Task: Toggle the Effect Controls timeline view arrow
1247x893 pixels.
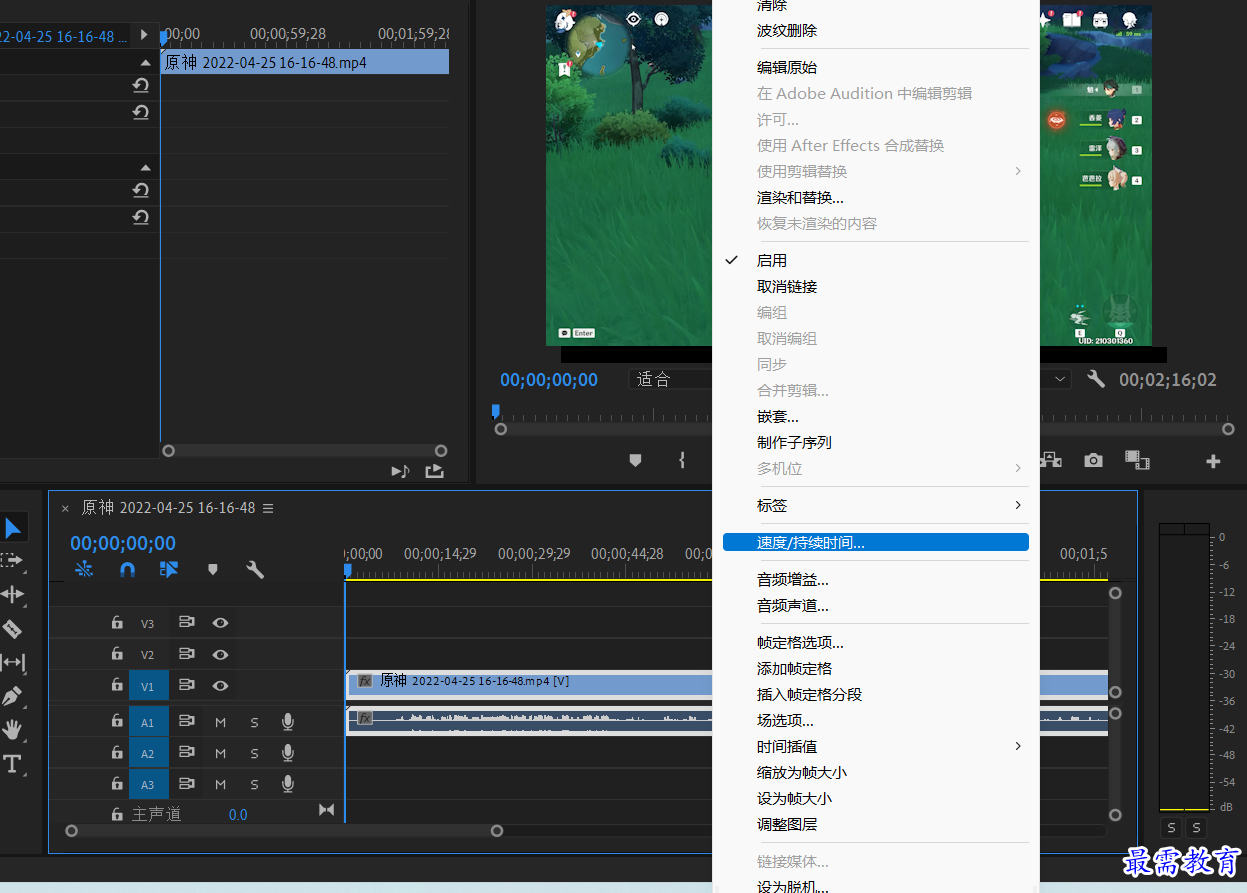Action: point(146,35)
